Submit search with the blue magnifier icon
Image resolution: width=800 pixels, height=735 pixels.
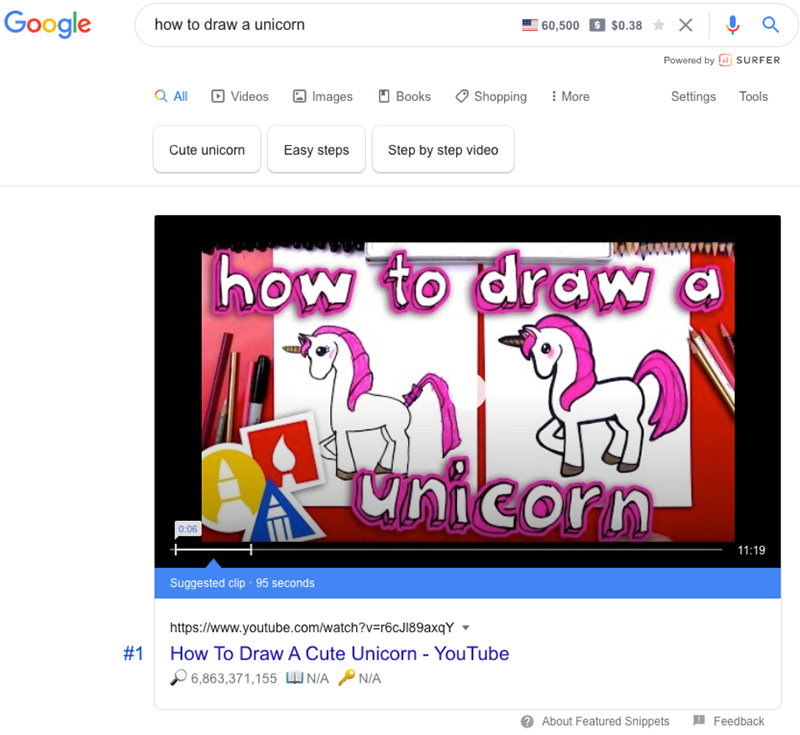coord(770,24)
